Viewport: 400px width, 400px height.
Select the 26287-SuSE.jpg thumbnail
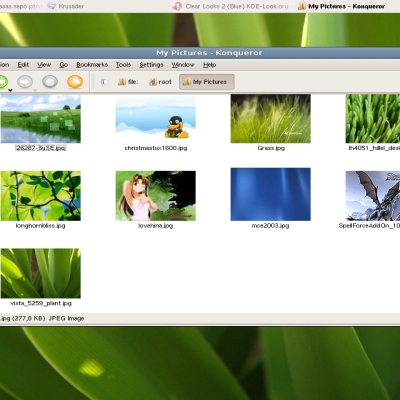click(x=40, y=119)
